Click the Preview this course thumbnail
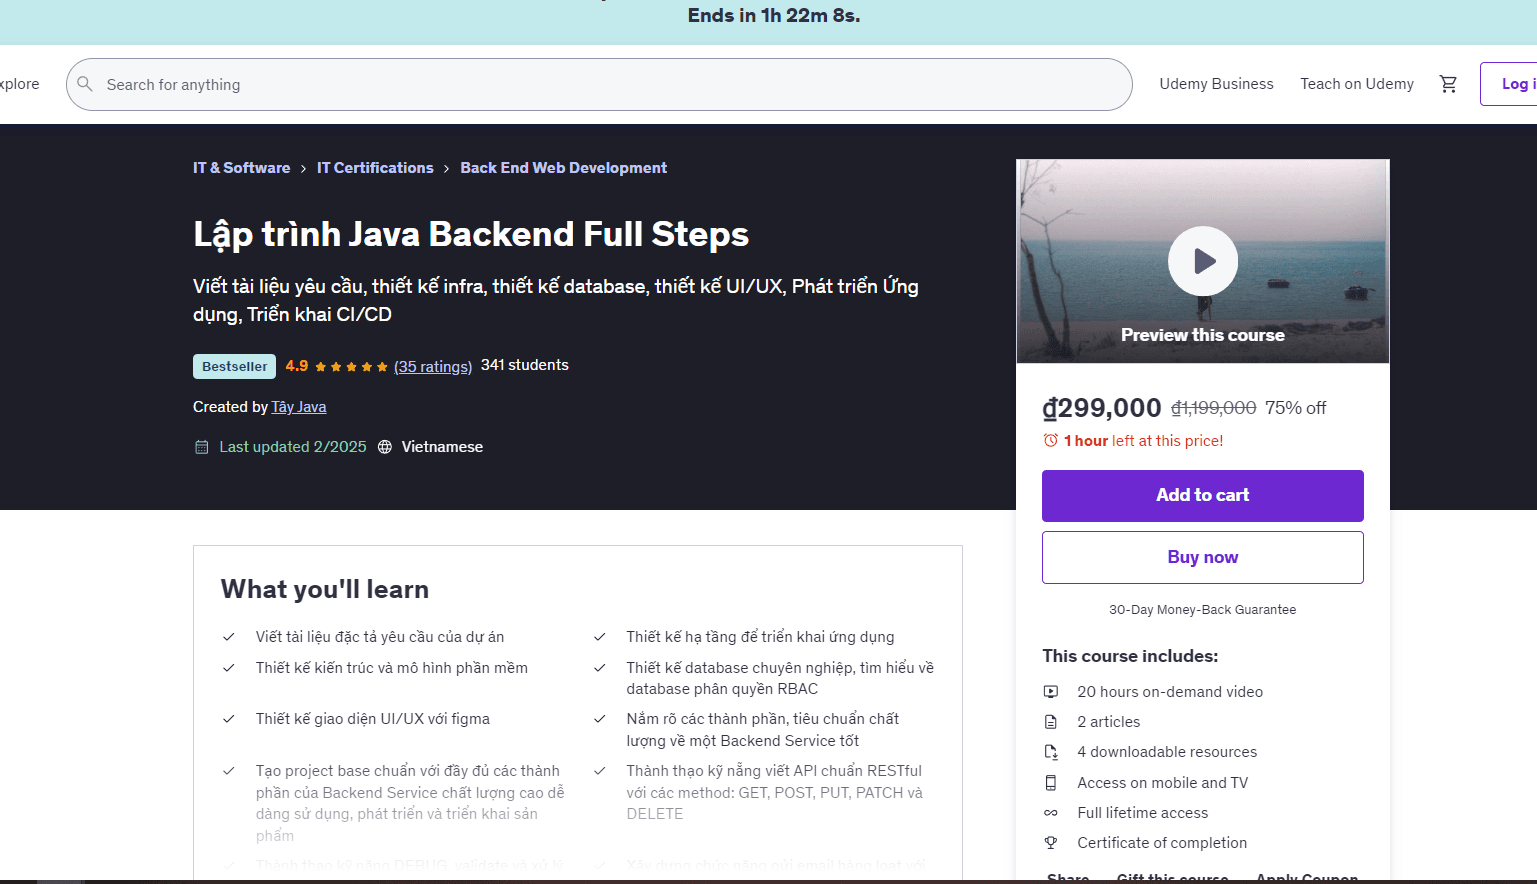Viewport: 1537px width, 884px height. (x=1203, y=262)
